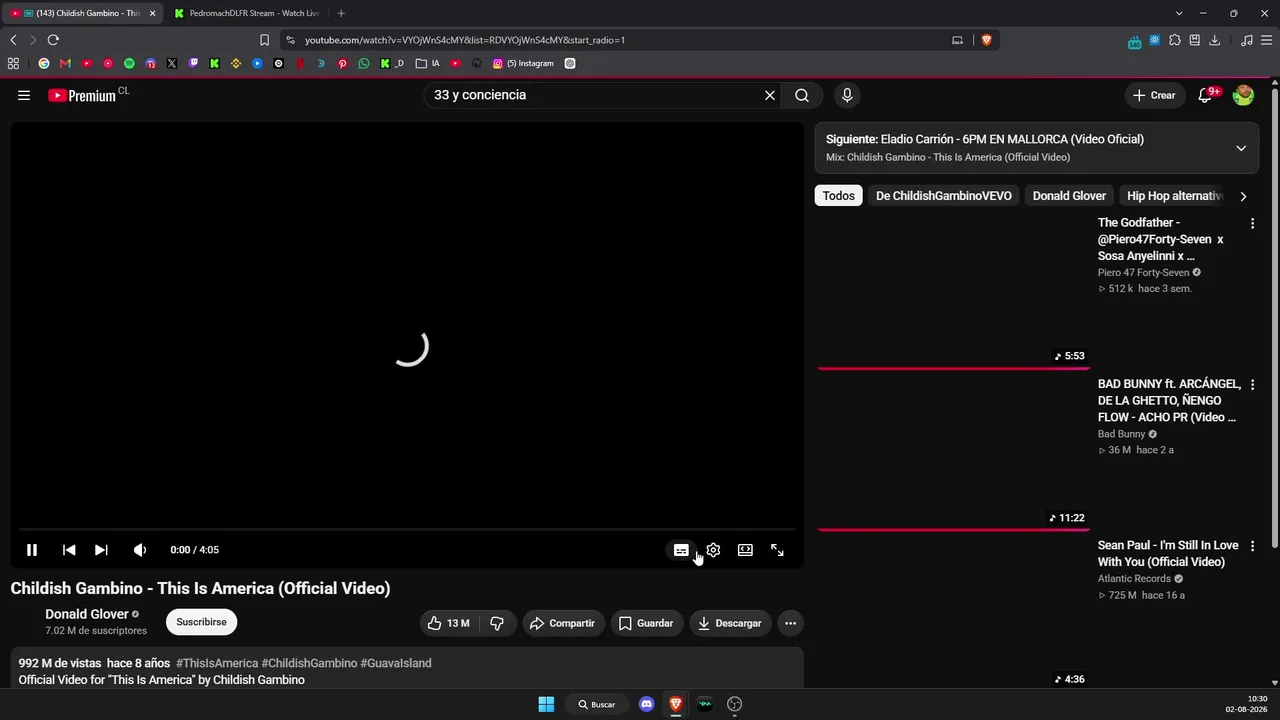Open a new browser tab
Screen dimensions: 1280x720
(341, 13)
